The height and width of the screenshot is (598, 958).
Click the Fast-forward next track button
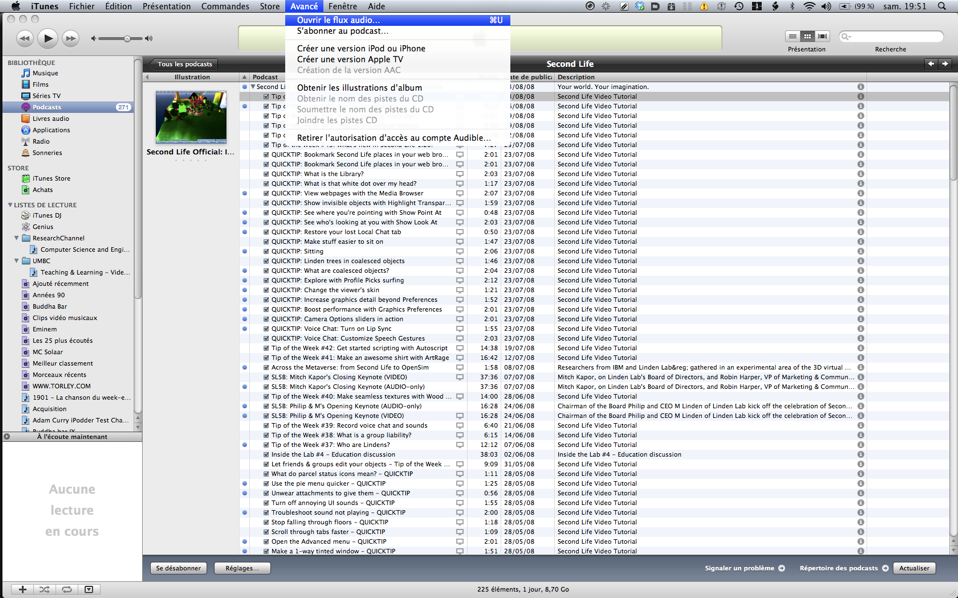point(70,38)
